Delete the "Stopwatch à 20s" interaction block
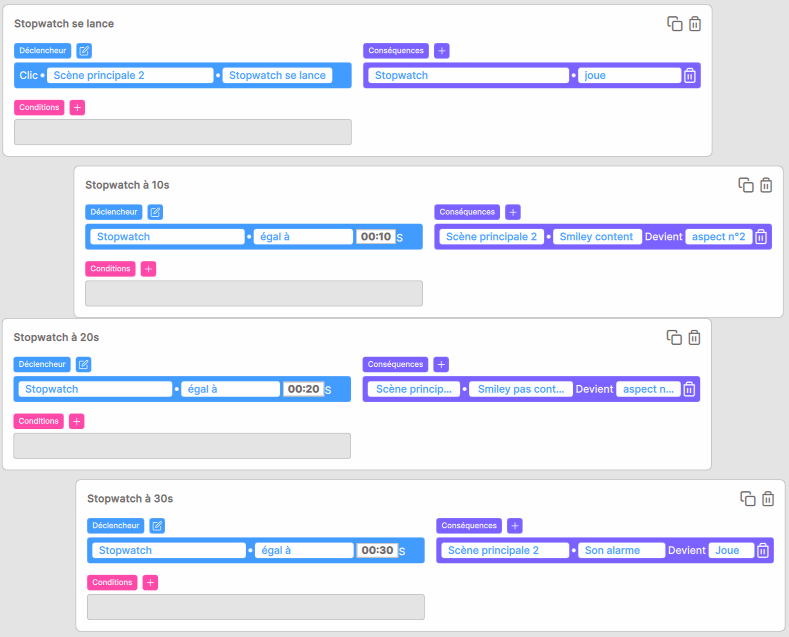This screenshot has height=637, width=789. pyautogui.click(x=694, y=338)
